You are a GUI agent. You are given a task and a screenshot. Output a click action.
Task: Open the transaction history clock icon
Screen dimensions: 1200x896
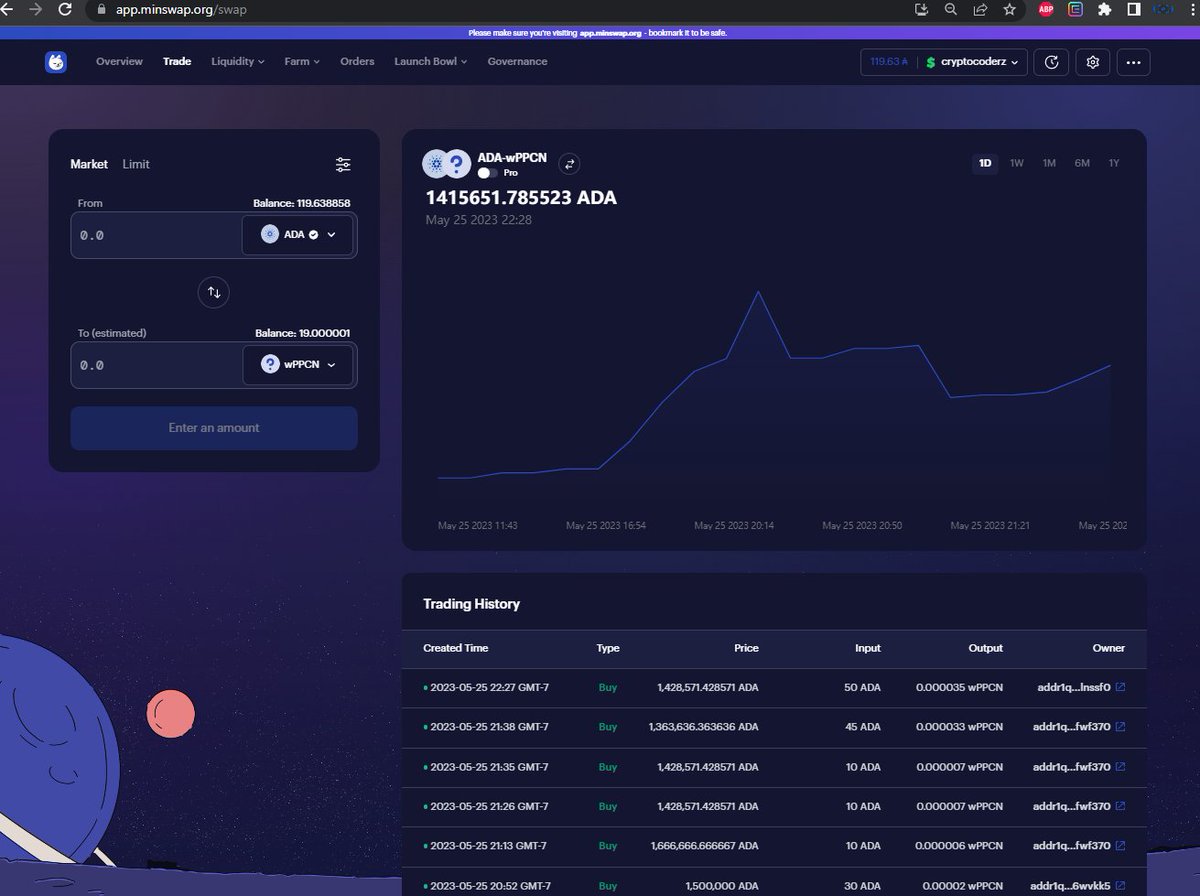(x=1051, y=62)
